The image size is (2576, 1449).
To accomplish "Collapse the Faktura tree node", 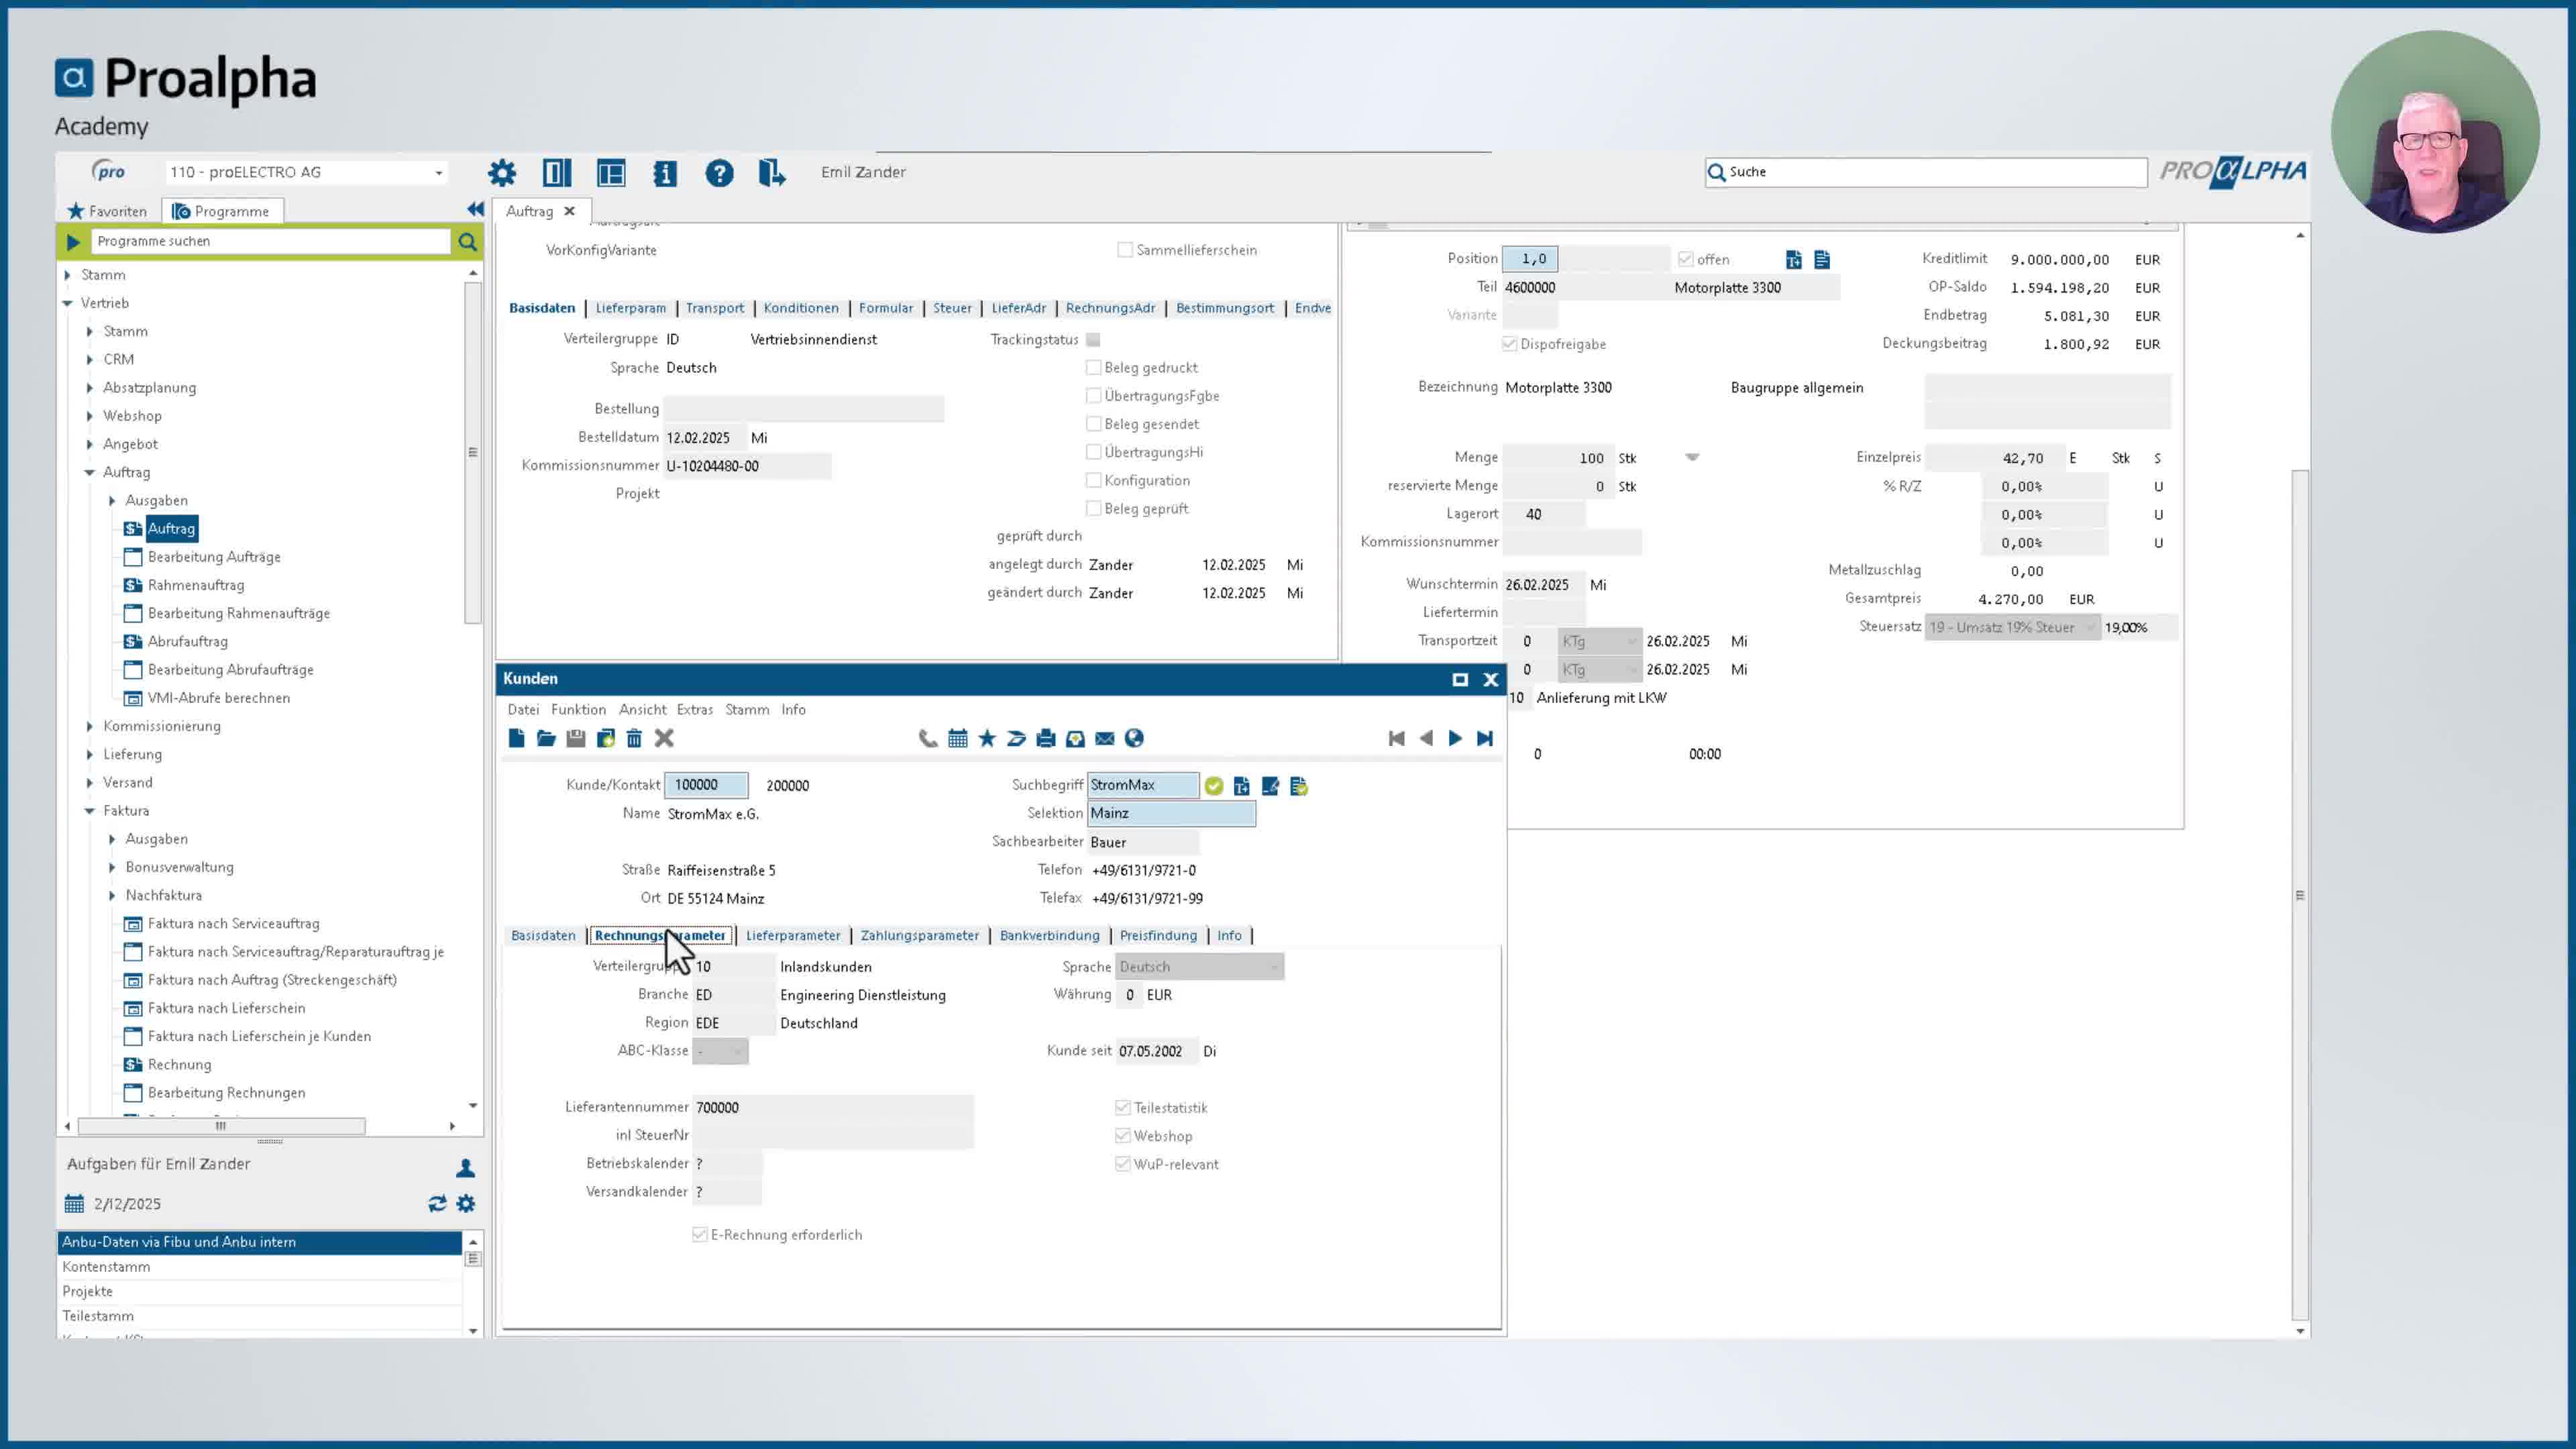I will coord(90,811).
